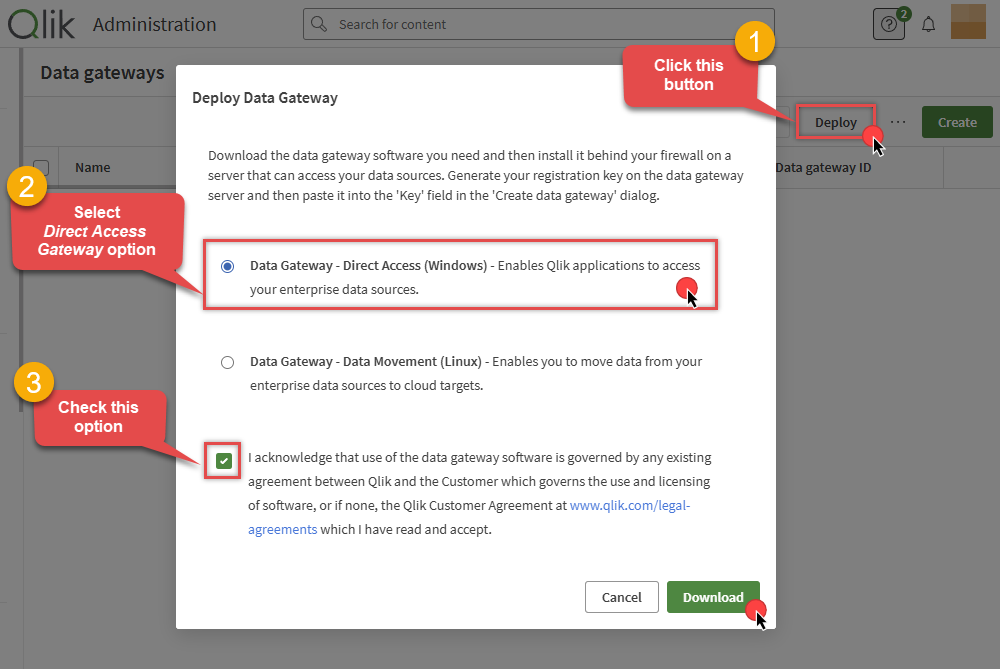1000x669 pixels.
Task: Click the numbered badge labeled 1
Action: point(756,41)
